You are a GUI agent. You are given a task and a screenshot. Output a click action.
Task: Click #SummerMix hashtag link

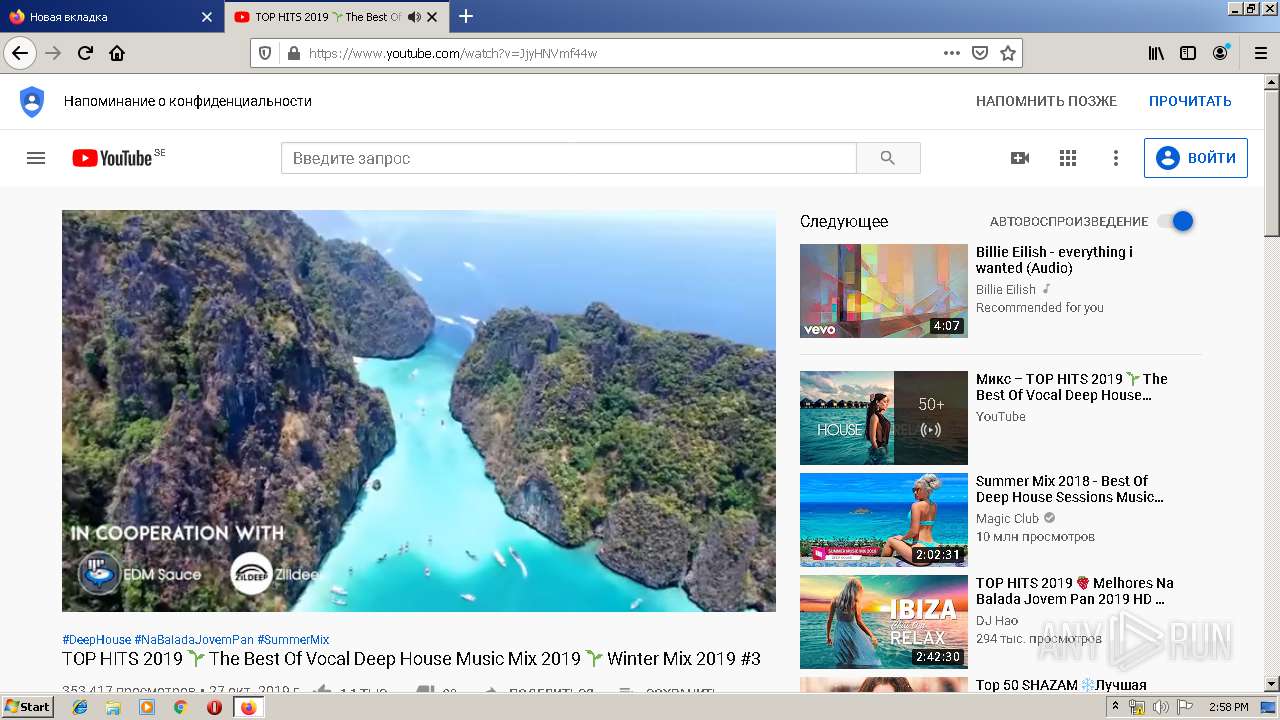293,640
